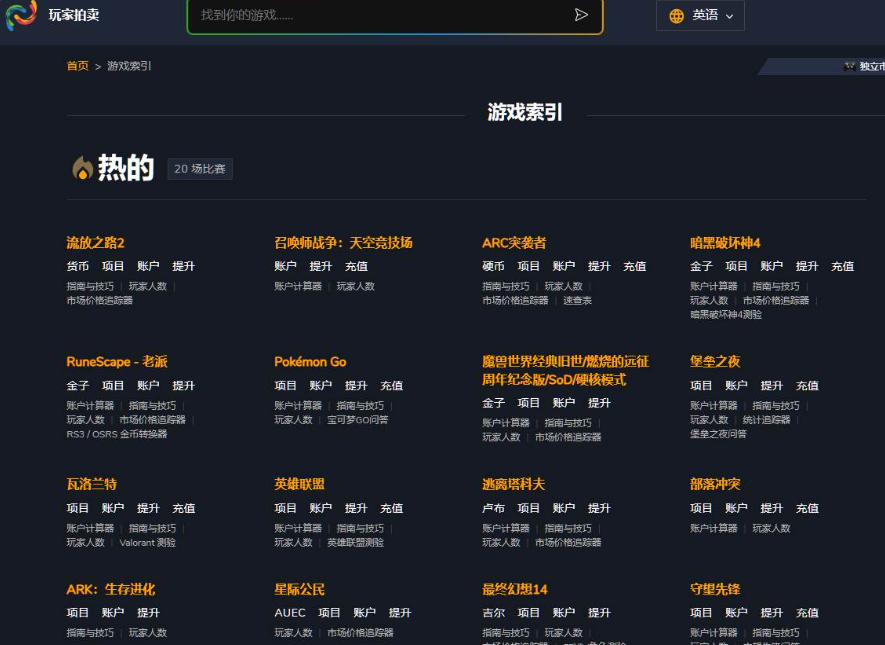The width and height of the screenshot is (885, 645).
Task: Open ARK：生存进化 game link
Action: click(x=111, y=590)
